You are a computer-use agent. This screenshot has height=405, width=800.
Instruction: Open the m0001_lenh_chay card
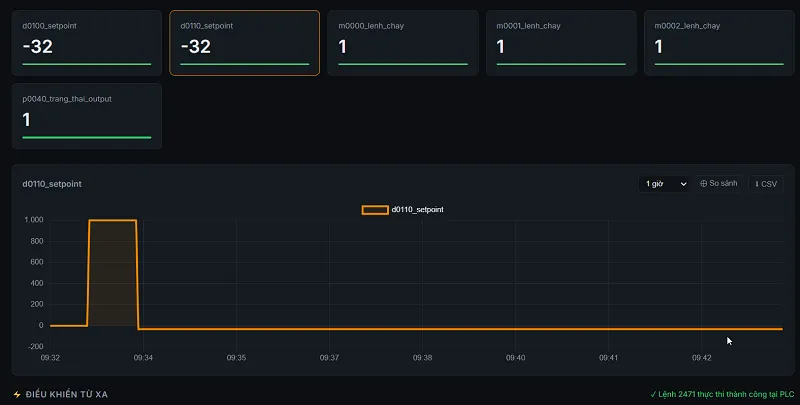pos(561,43)
